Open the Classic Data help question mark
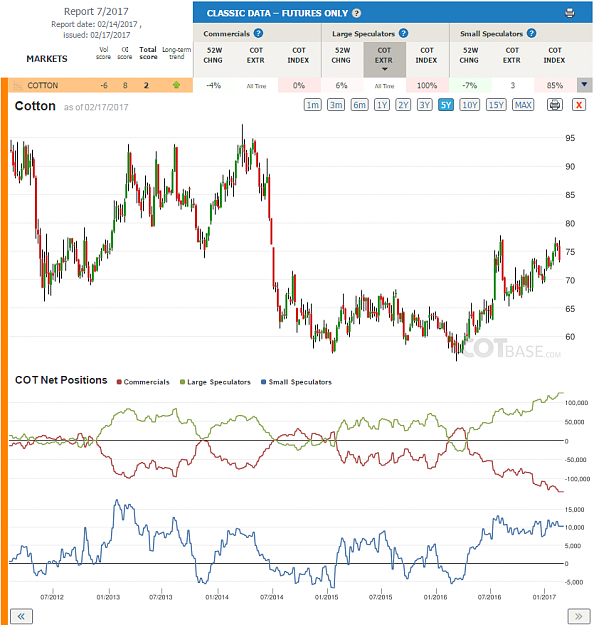 pos(357,13)
